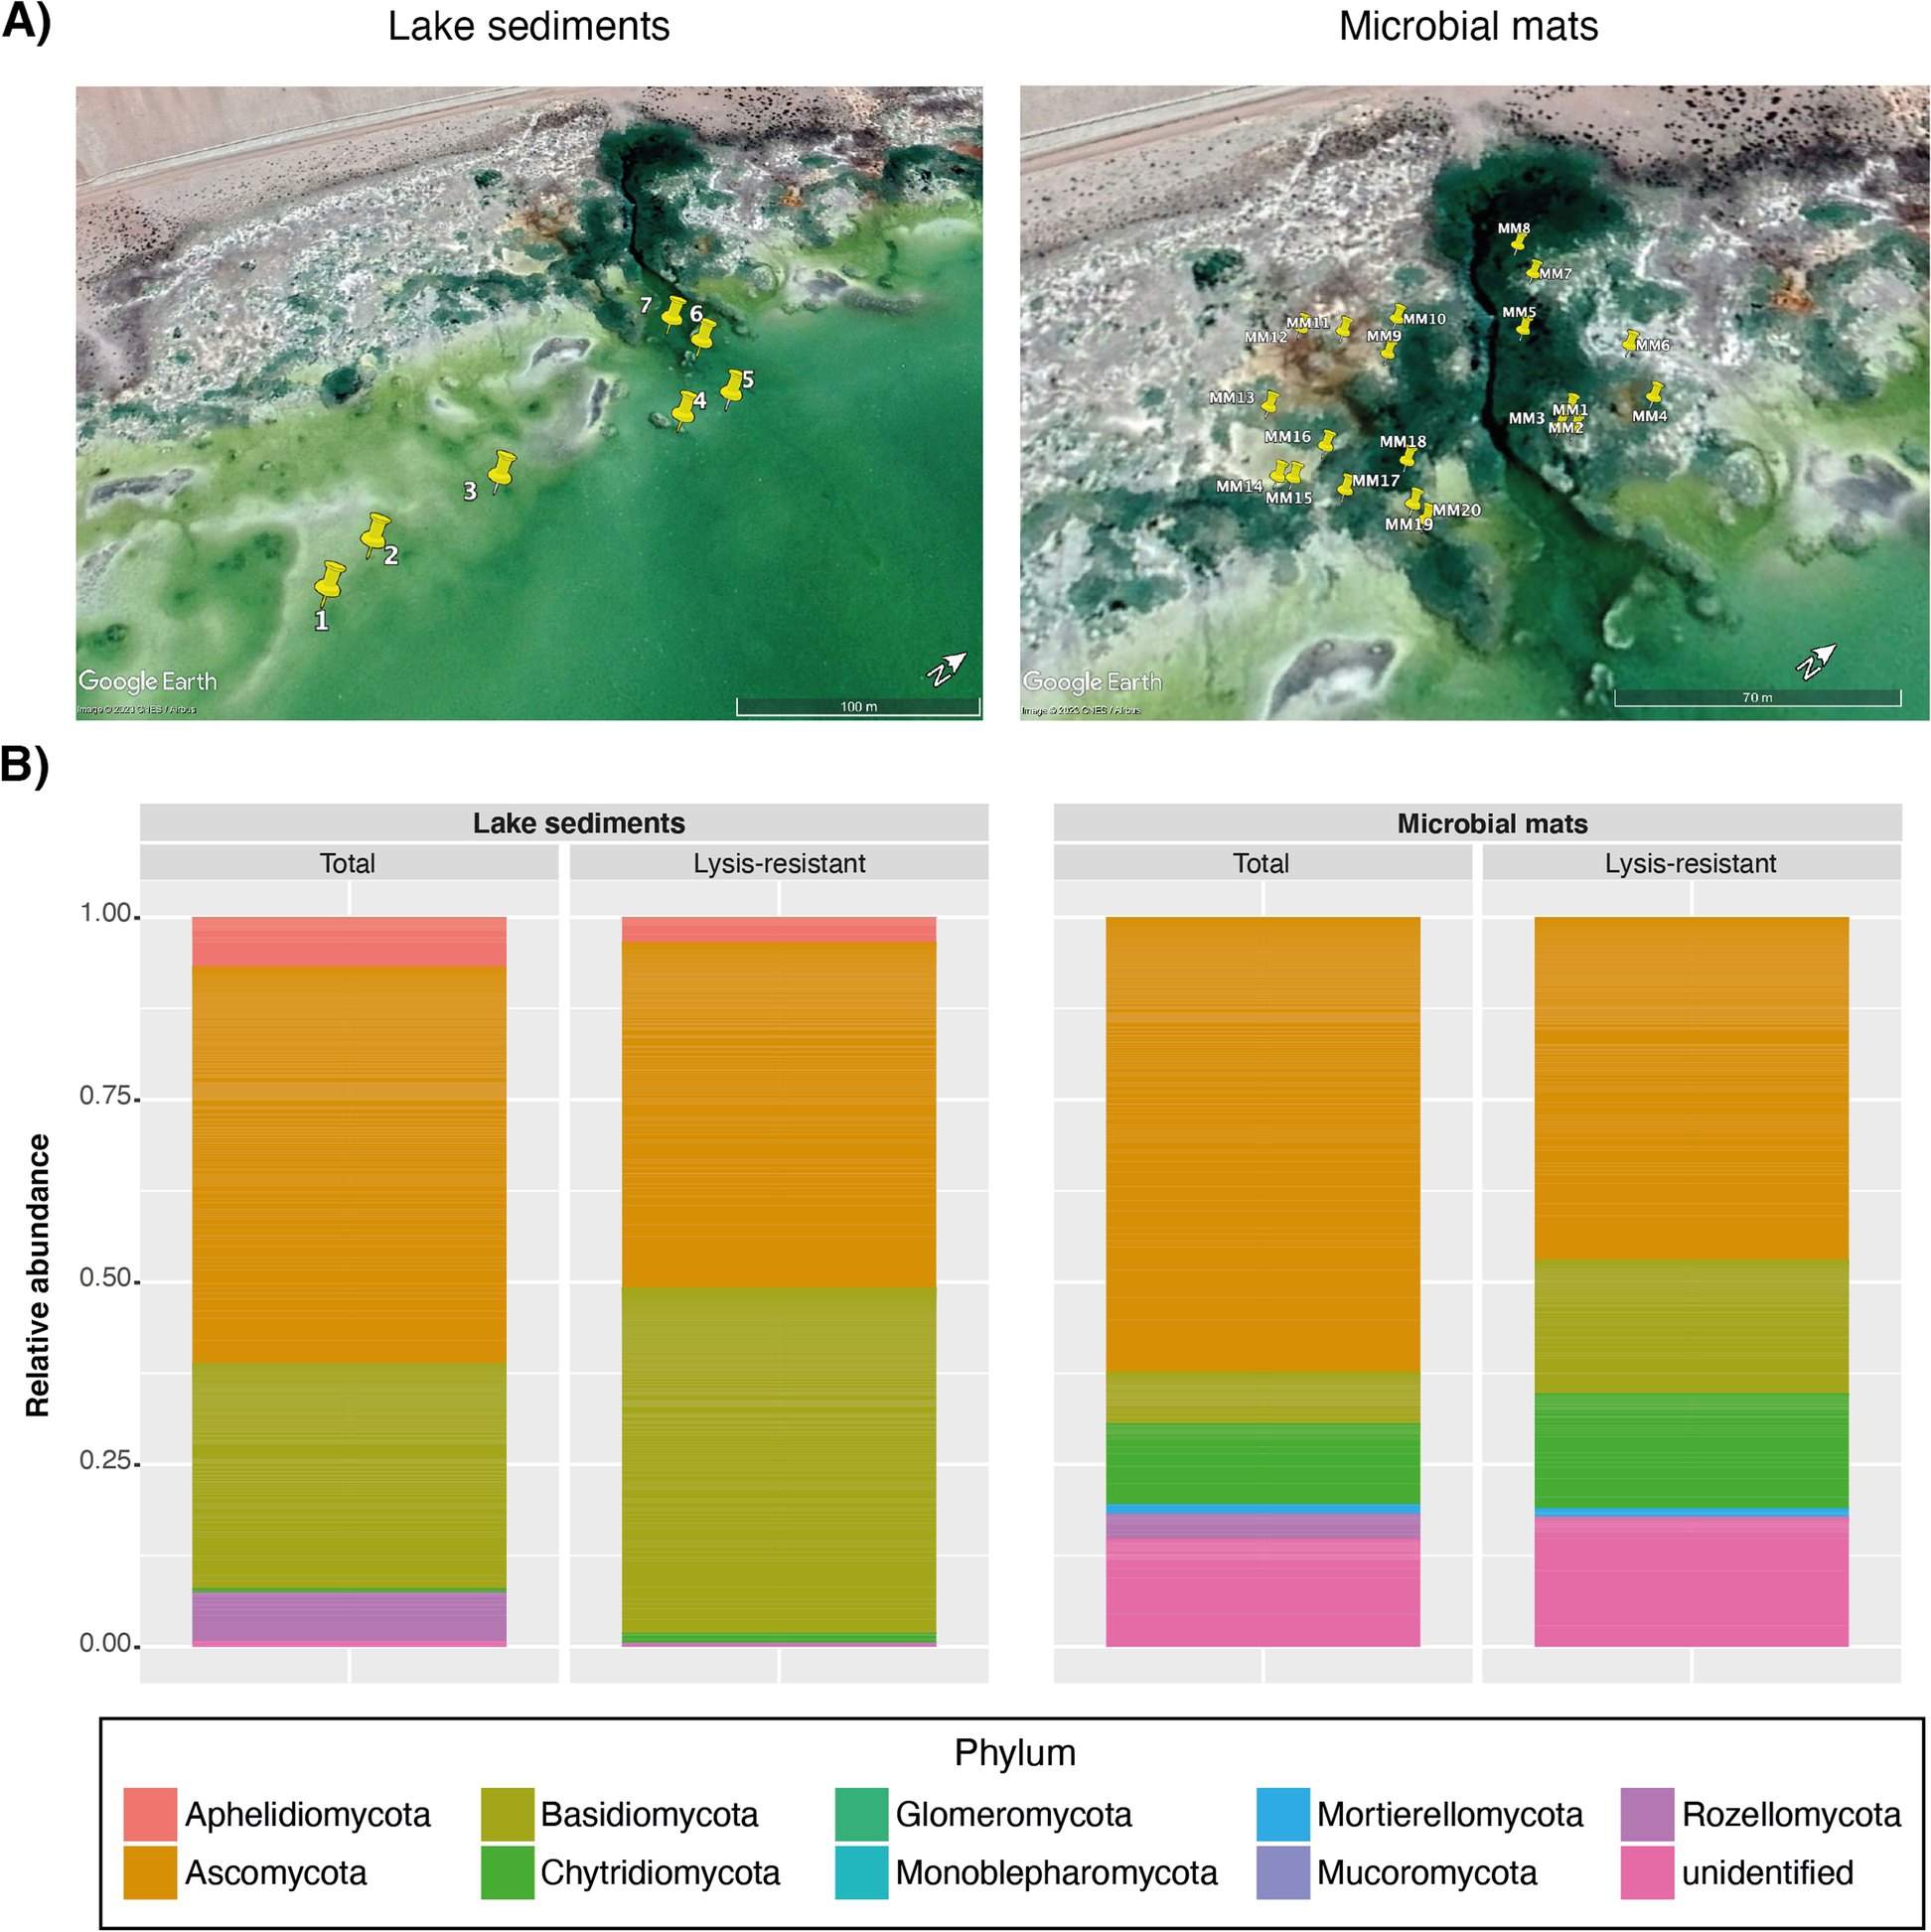Click the Microbial mats Lysis-resistant stacked bar
Image resolution: width=1931 pixels, height=1932 pixels.
click(1691, 1281)
